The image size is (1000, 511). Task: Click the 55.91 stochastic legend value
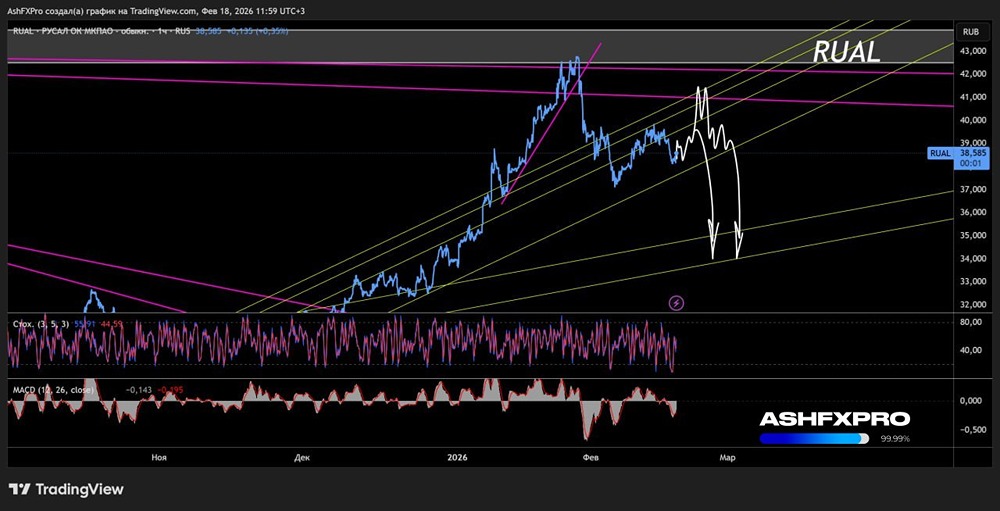pyautogui.click(x=86, y=324)
